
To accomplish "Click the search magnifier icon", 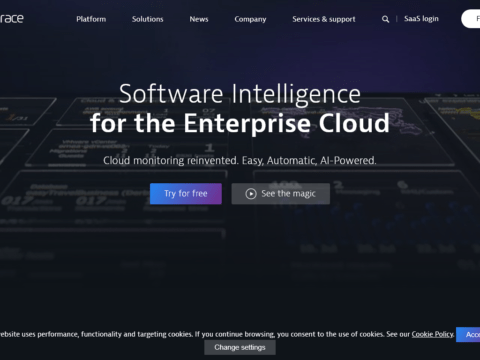I will pos(385,19).
